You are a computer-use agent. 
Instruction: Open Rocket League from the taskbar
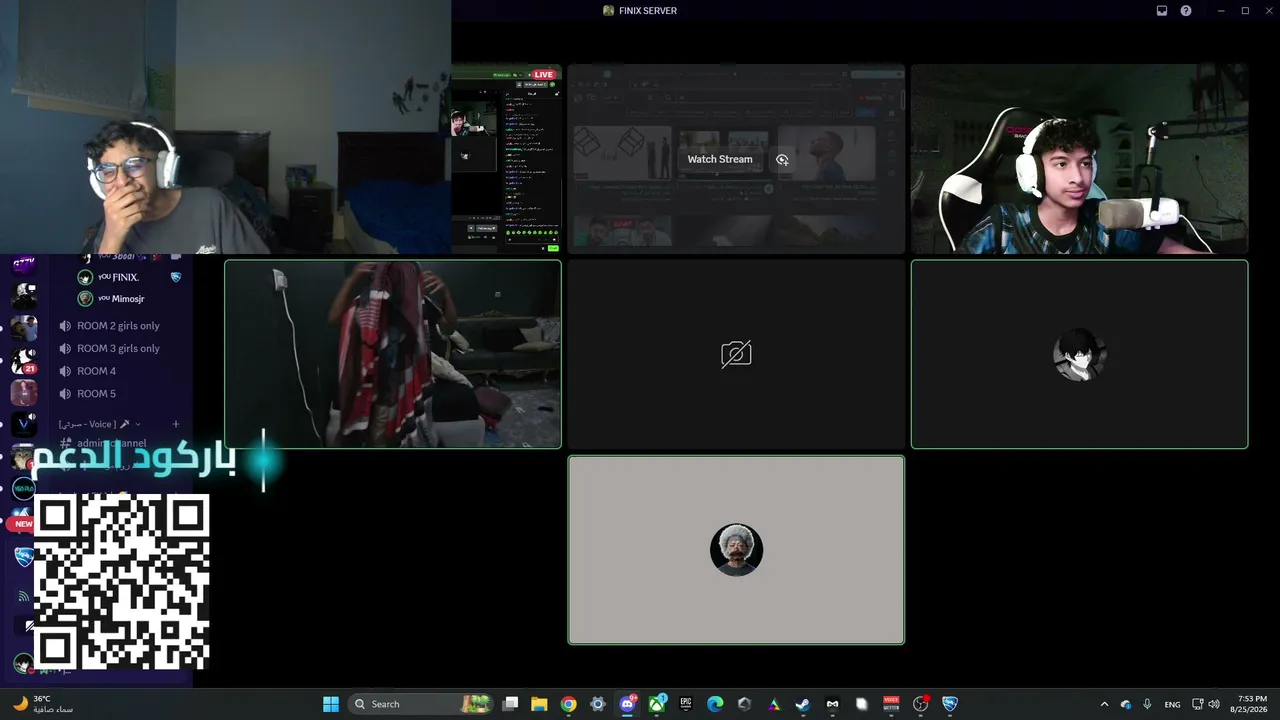[x=950, y=704]
